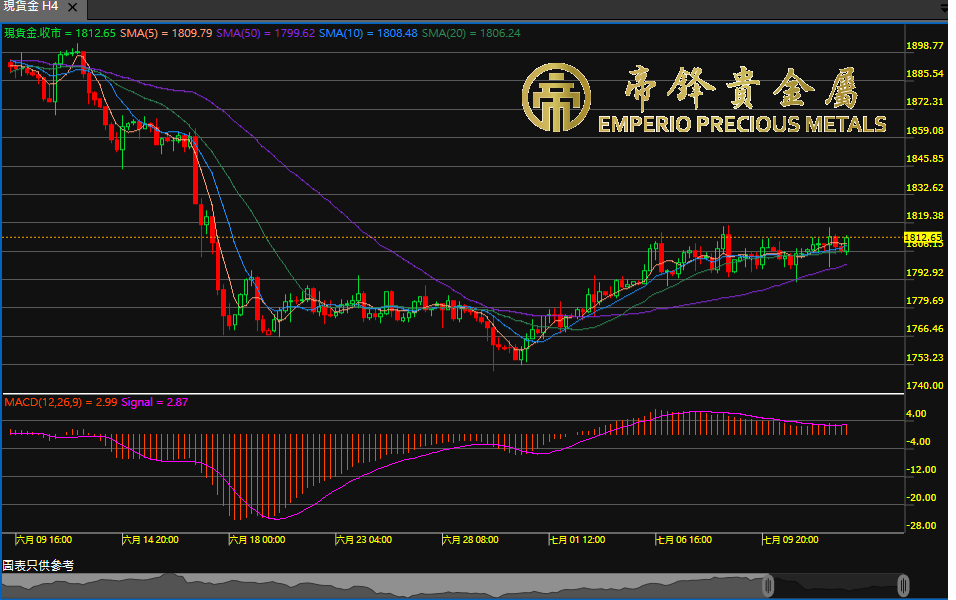
Task: Click left handle of time range navigator
Action: pos(768,585)
